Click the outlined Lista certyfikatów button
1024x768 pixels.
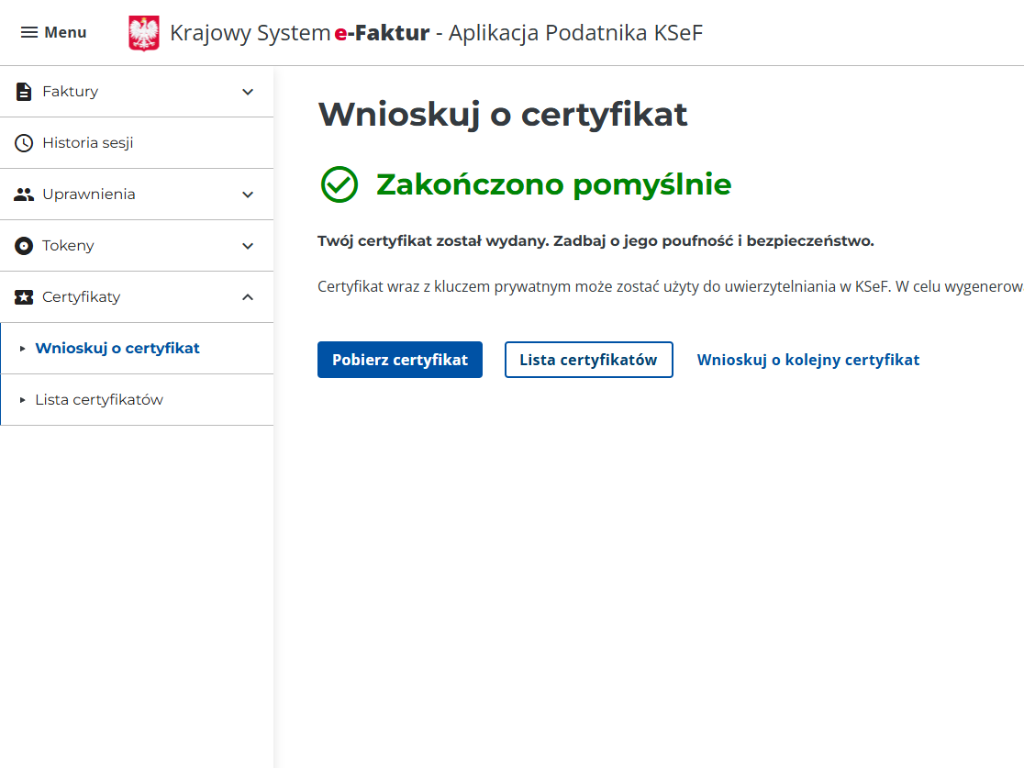588,360
